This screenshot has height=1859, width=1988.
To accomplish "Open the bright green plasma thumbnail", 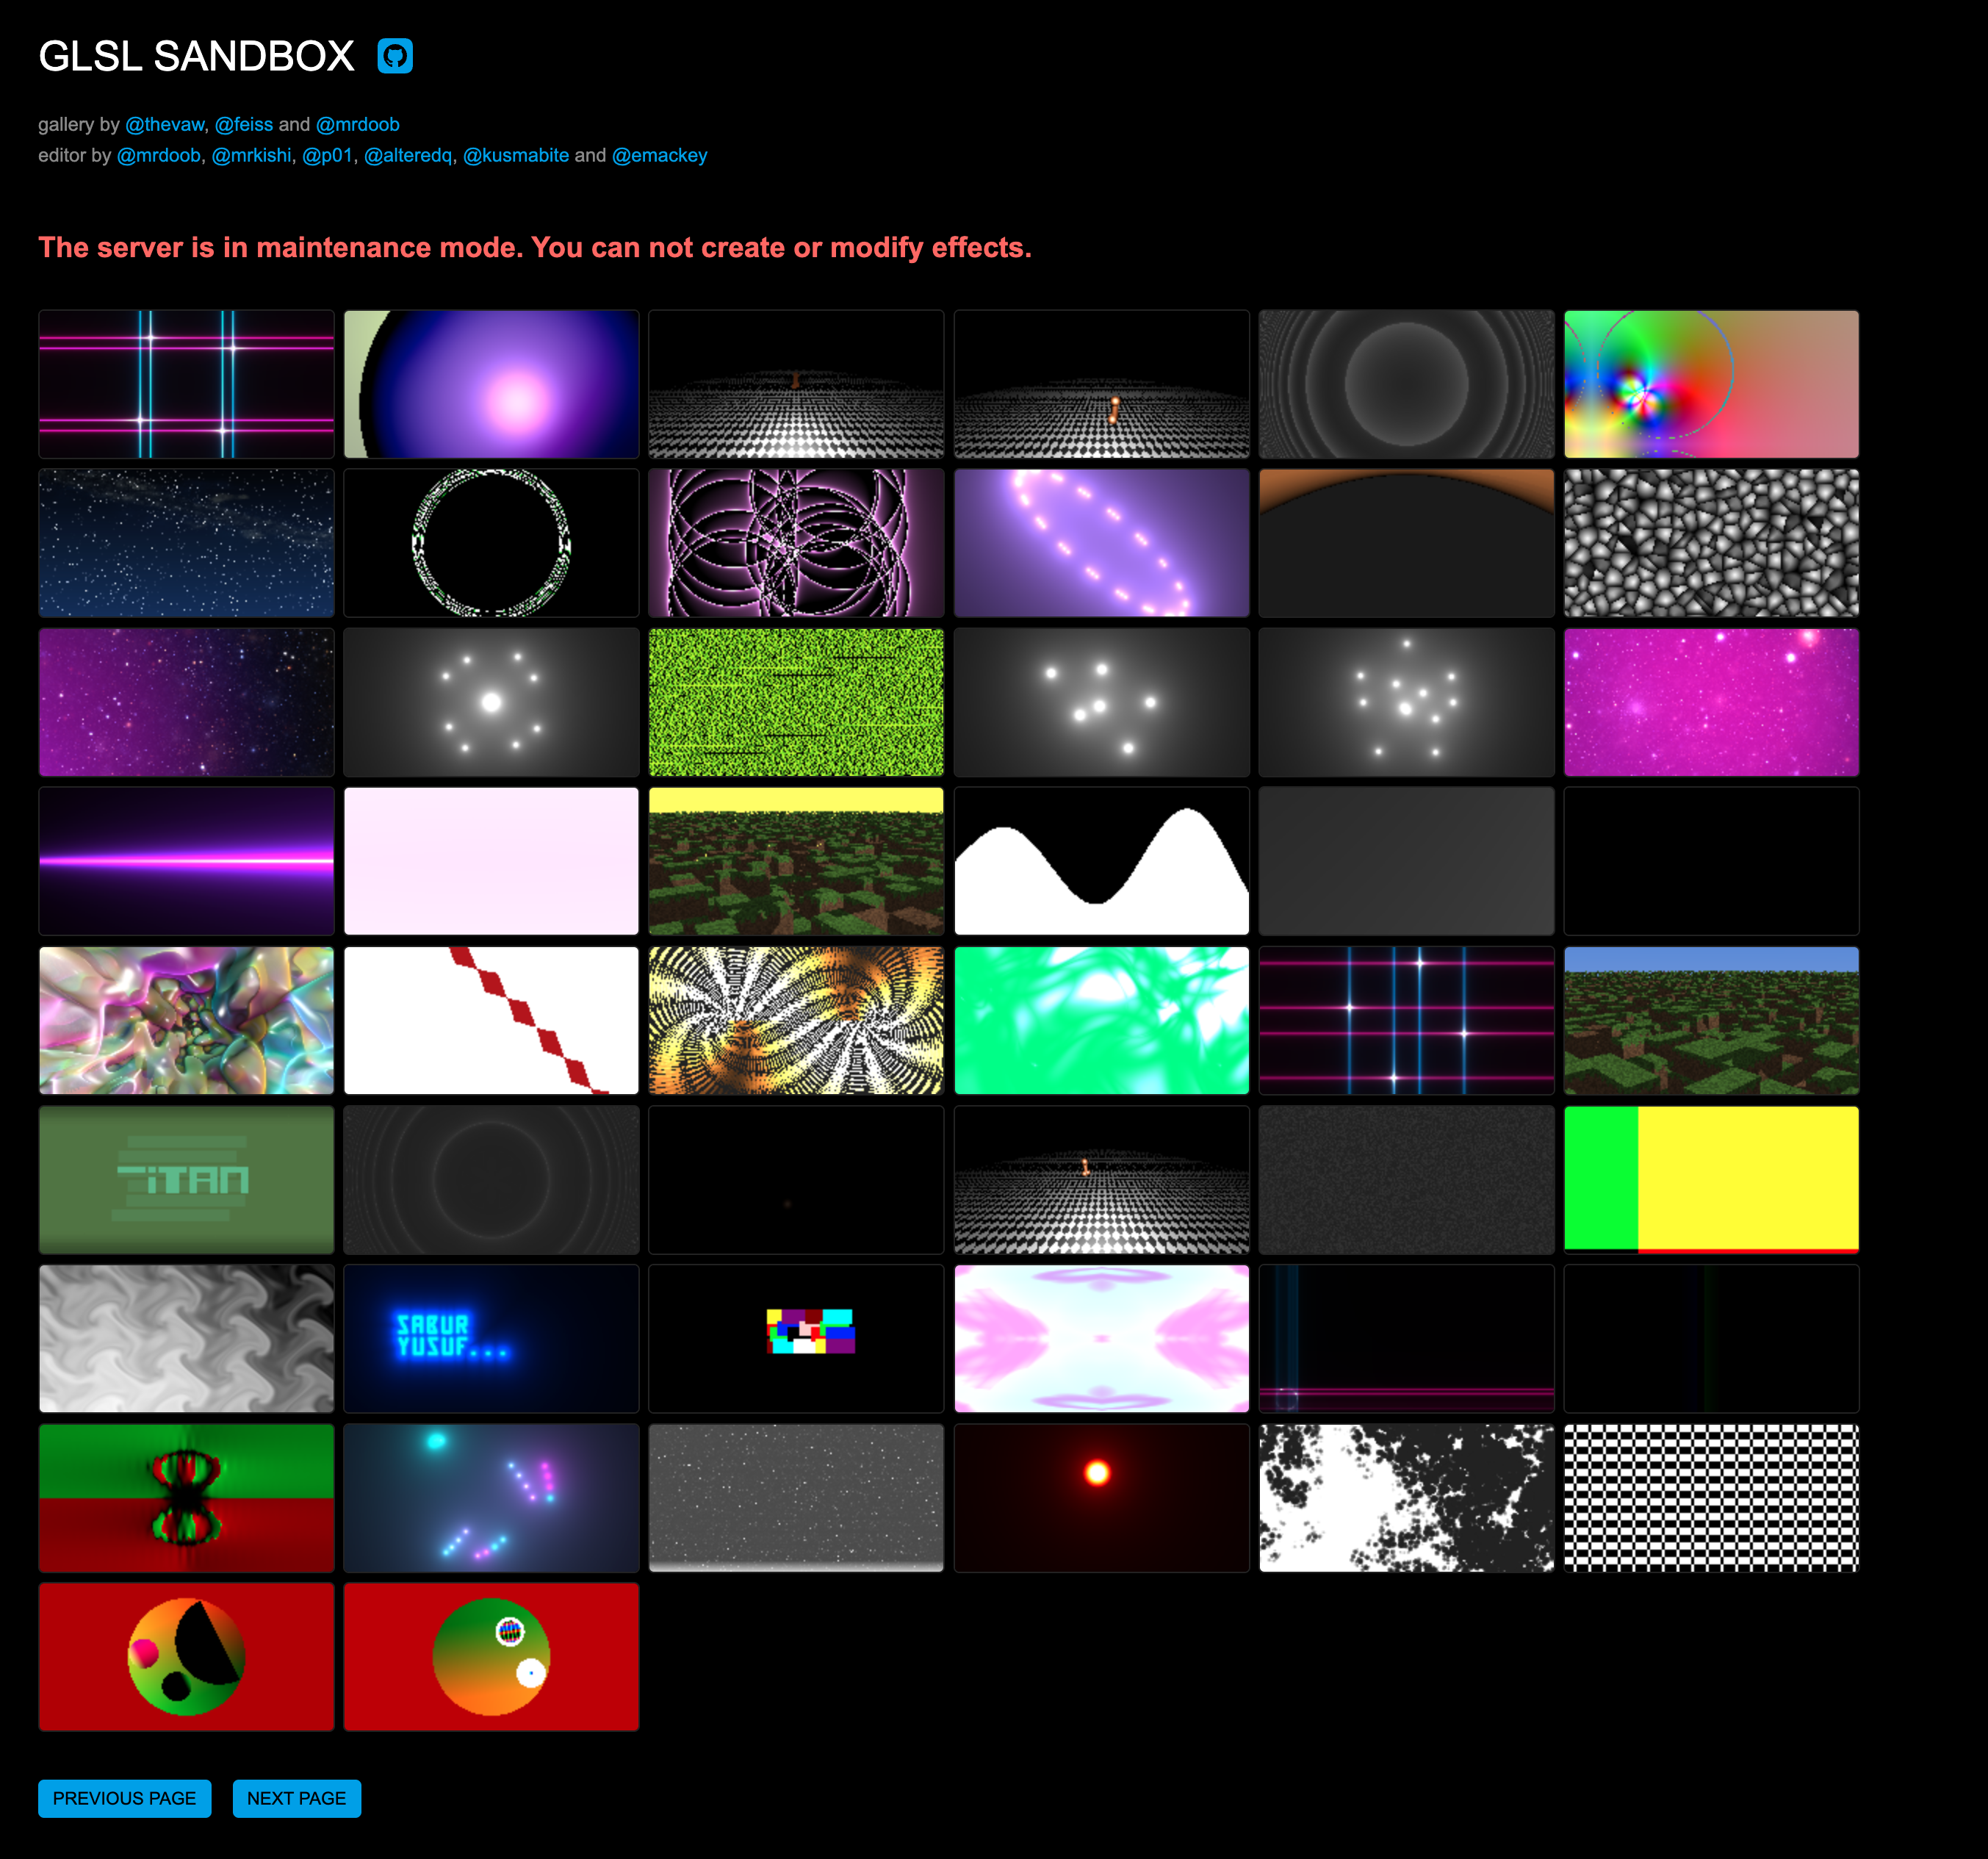I will [1101, 1020].
